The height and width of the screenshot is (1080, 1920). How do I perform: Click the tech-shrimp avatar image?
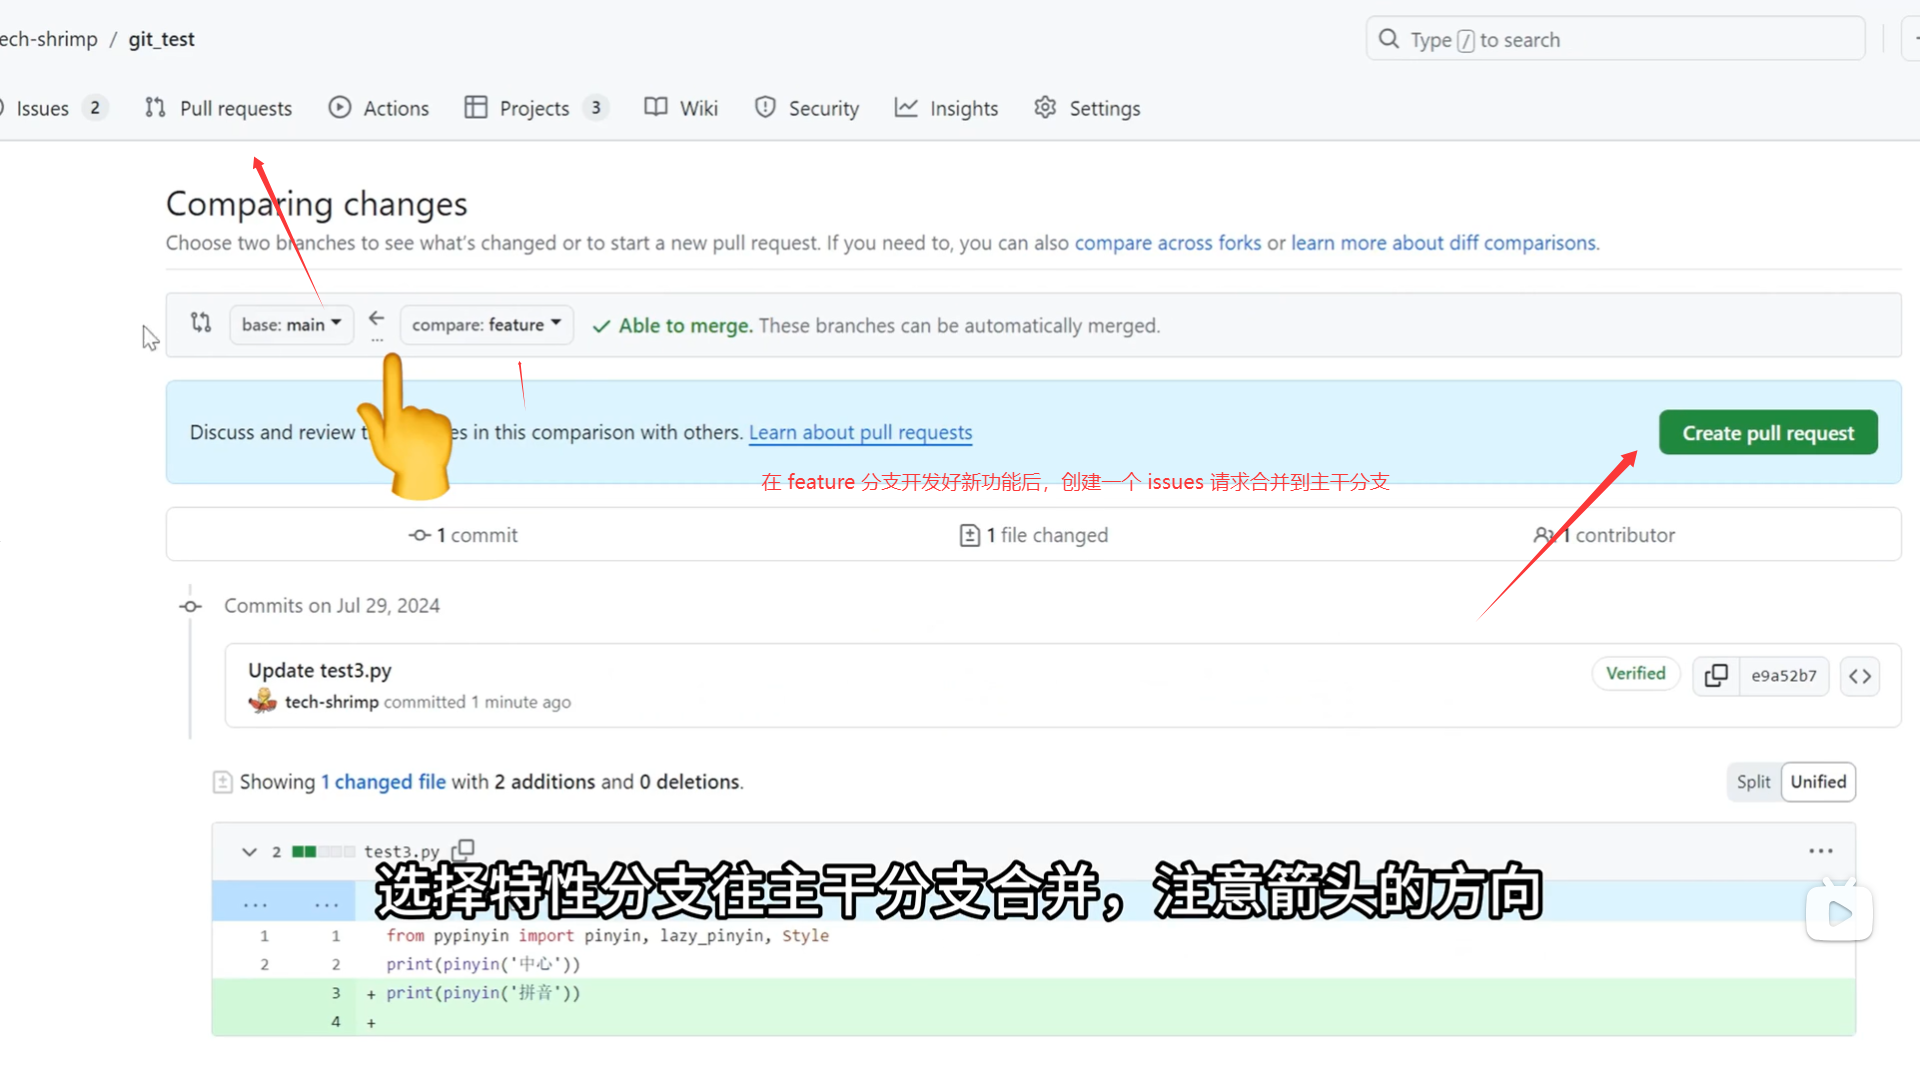coord(262,701)
